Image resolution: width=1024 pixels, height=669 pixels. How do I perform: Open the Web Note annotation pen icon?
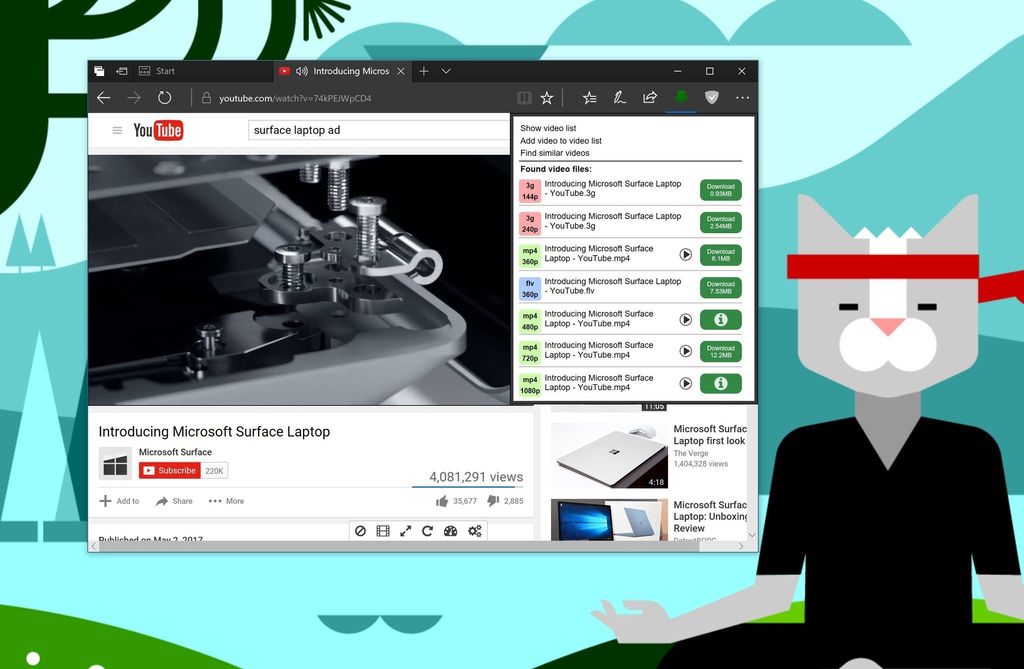620,97
